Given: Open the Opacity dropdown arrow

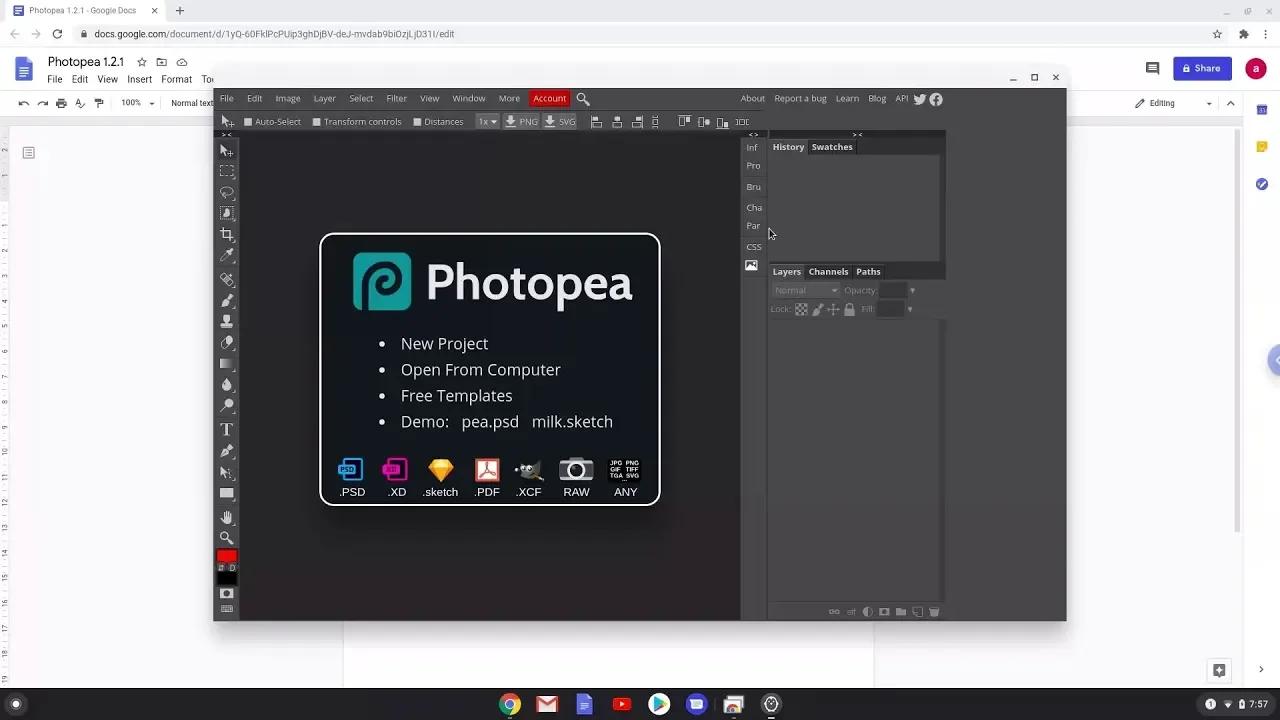Looking at the screenshot, I should click(911, 290).
